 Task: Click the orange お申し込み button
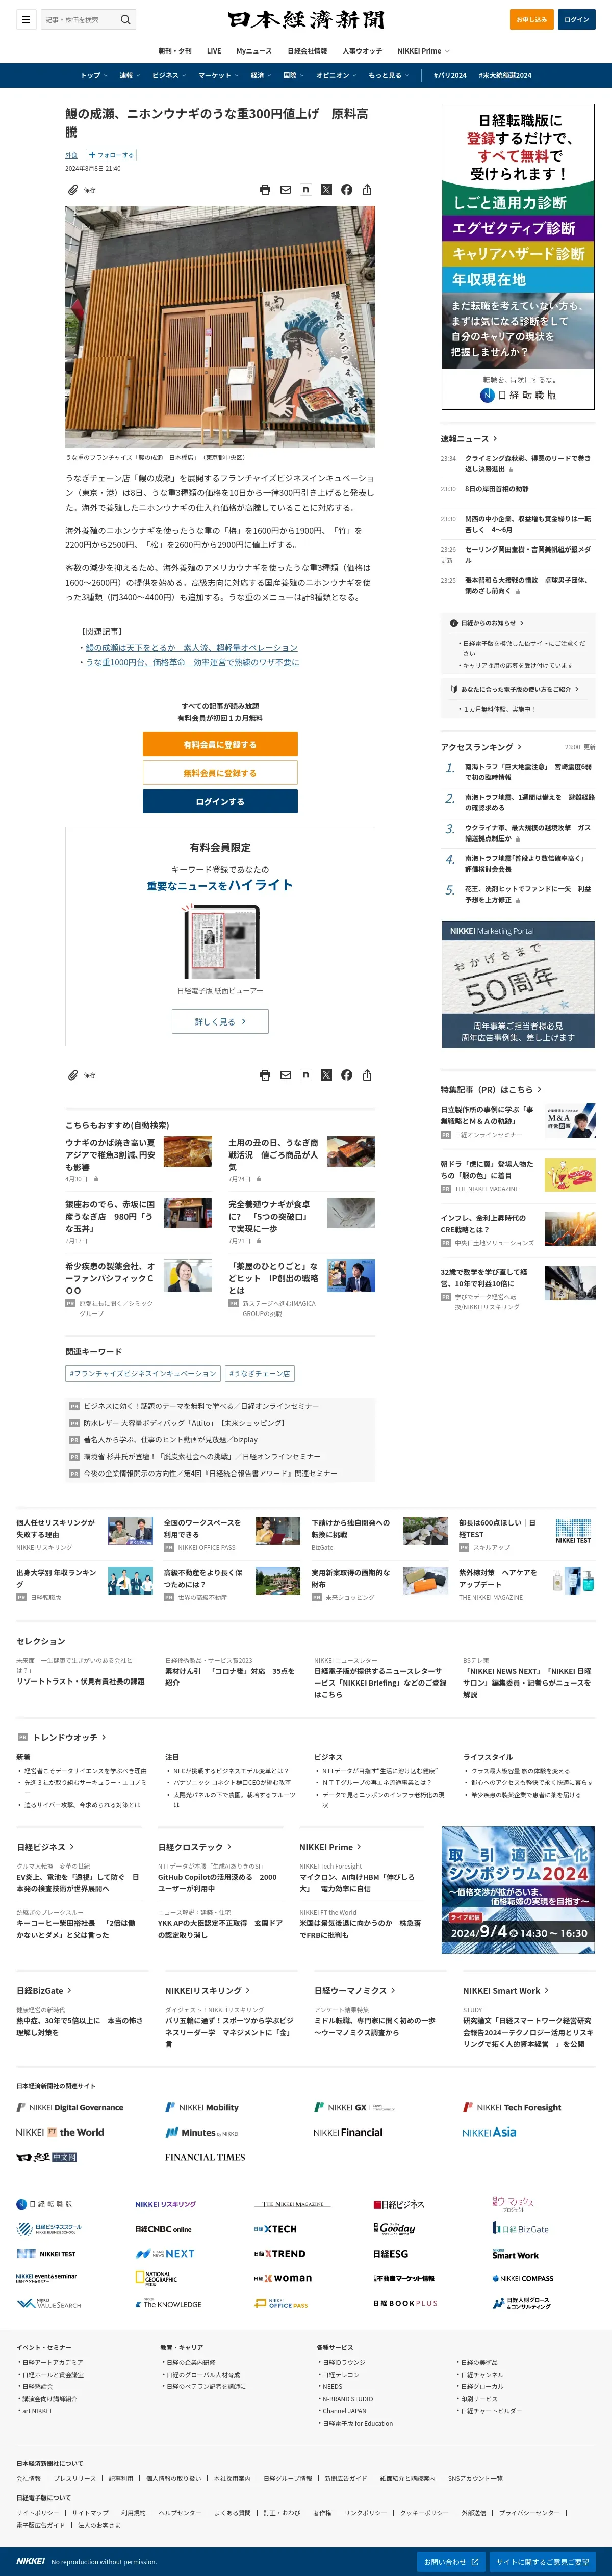pyautogui.click(x=532, y=19)
